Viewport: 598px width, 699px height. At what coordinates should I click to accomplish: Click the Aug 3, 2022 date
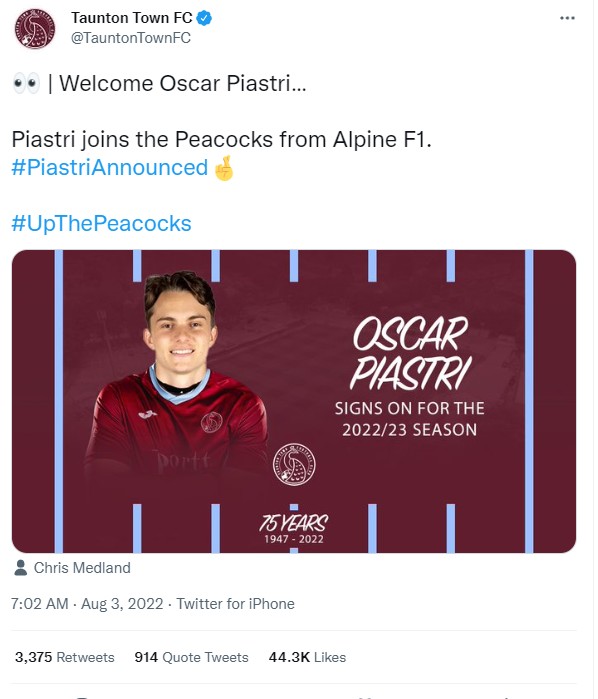(x=122, y=604)
